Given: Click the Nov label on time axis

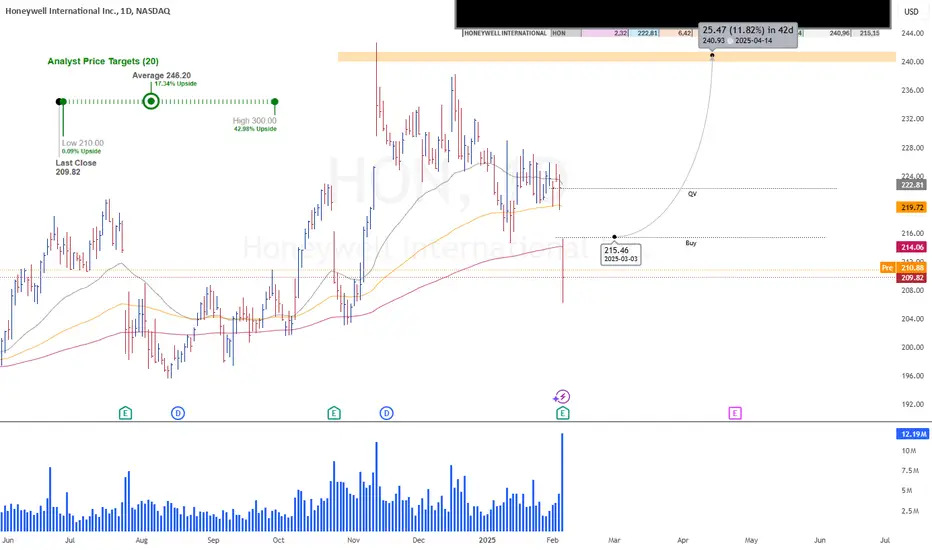Looking at the screenshot, I should [x=353, y=540].
